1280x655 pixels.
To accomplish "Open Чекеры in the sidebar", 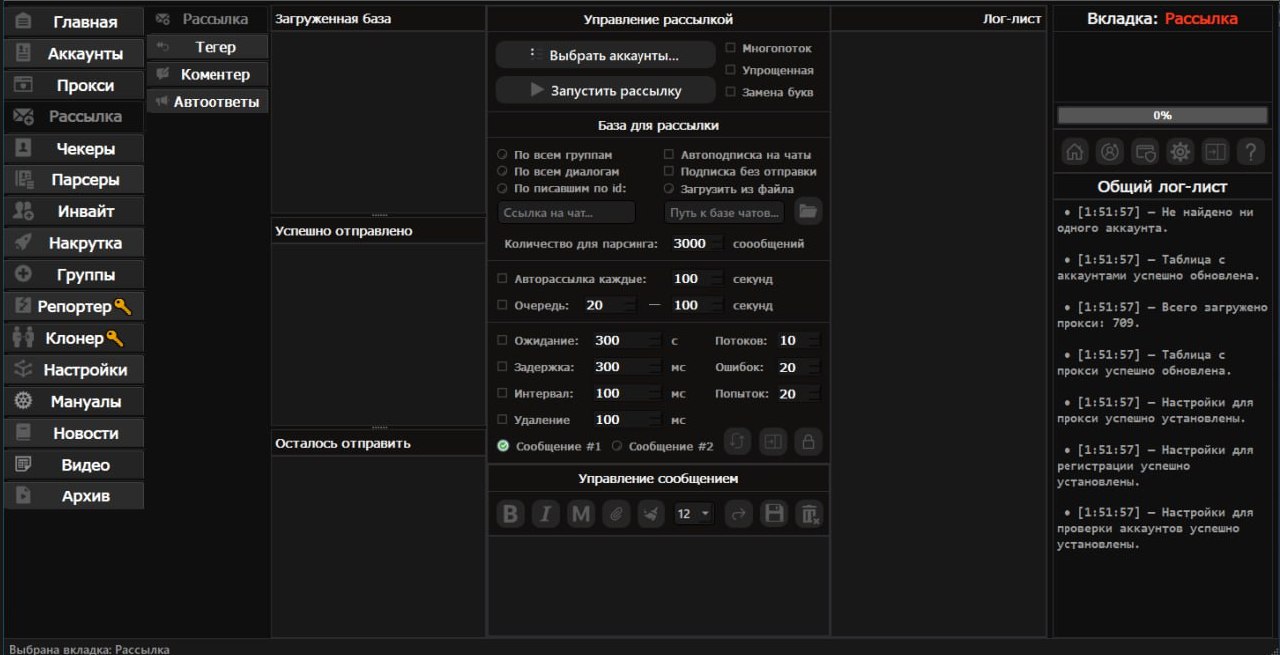I will click(74, 149).
